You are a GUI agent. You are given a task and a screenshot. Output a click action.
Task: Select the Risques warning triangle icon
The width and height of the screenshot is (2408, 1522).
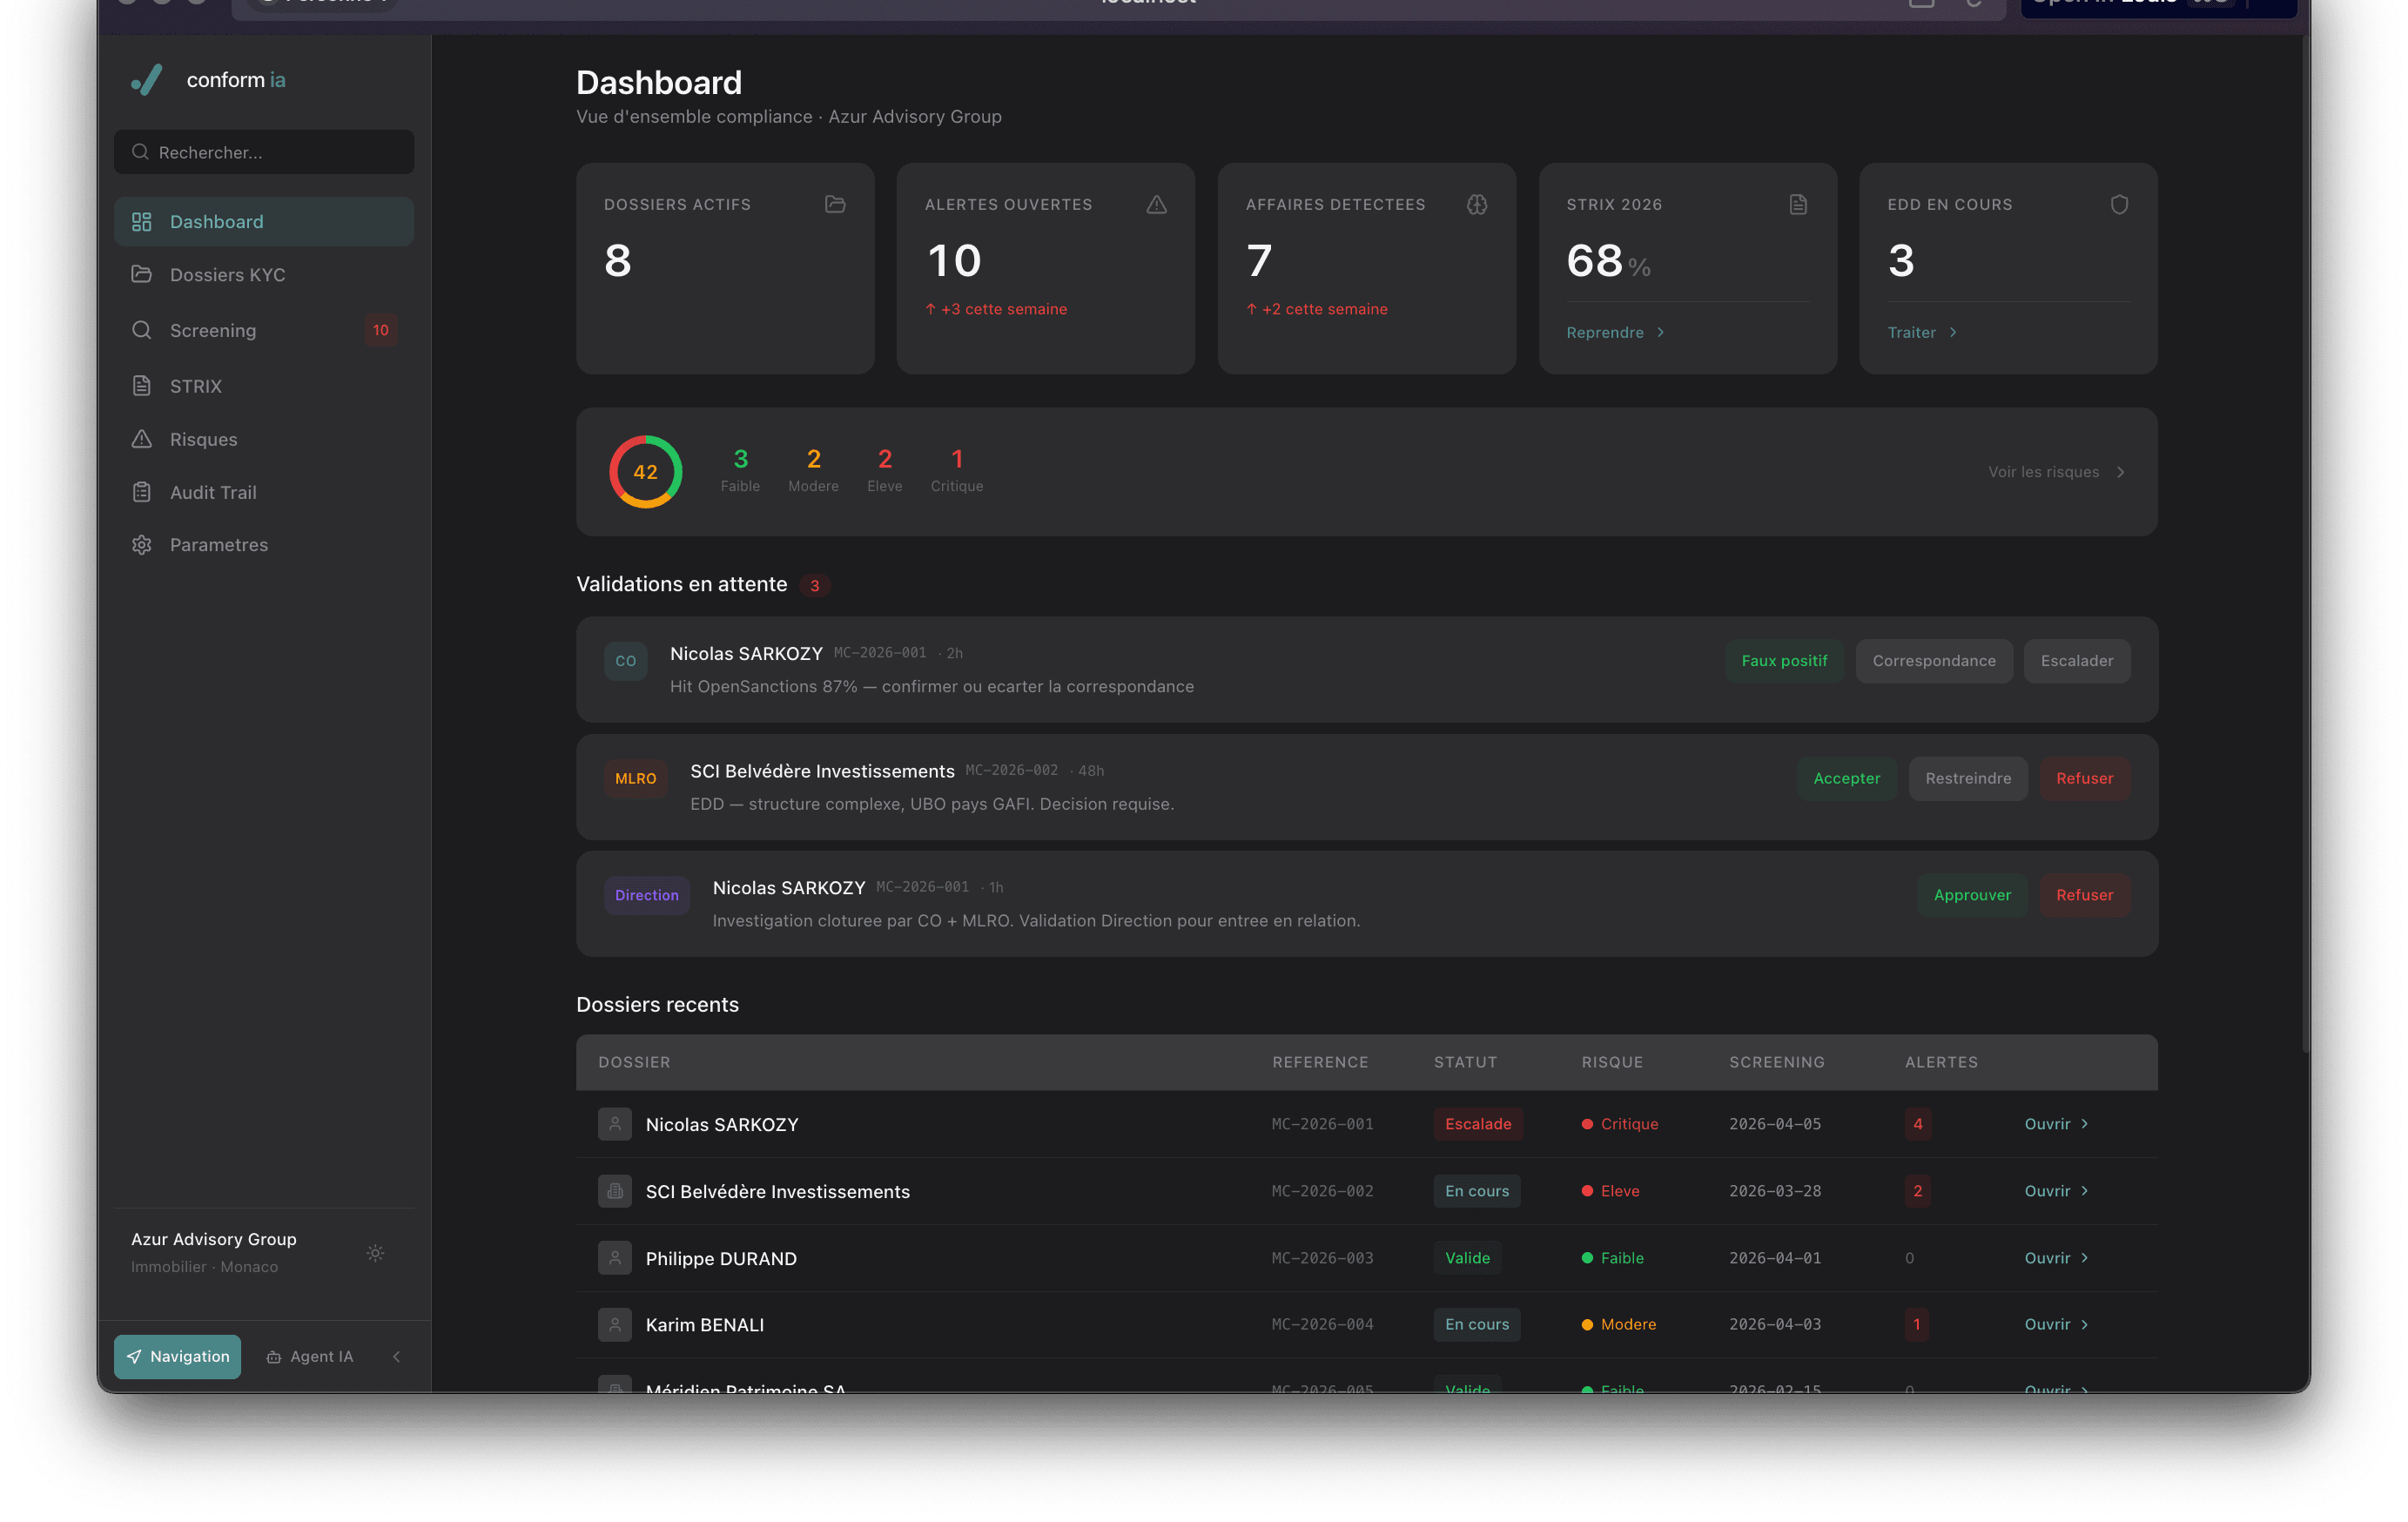click(142, 438)
